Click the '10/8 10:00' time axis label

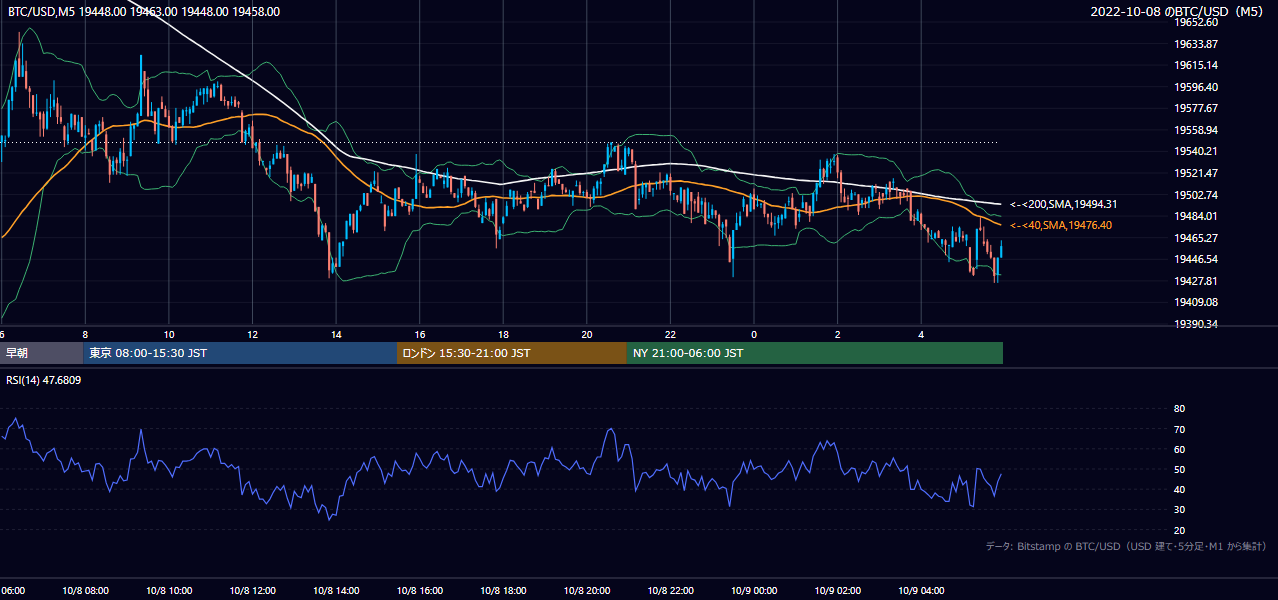[169, 591]
